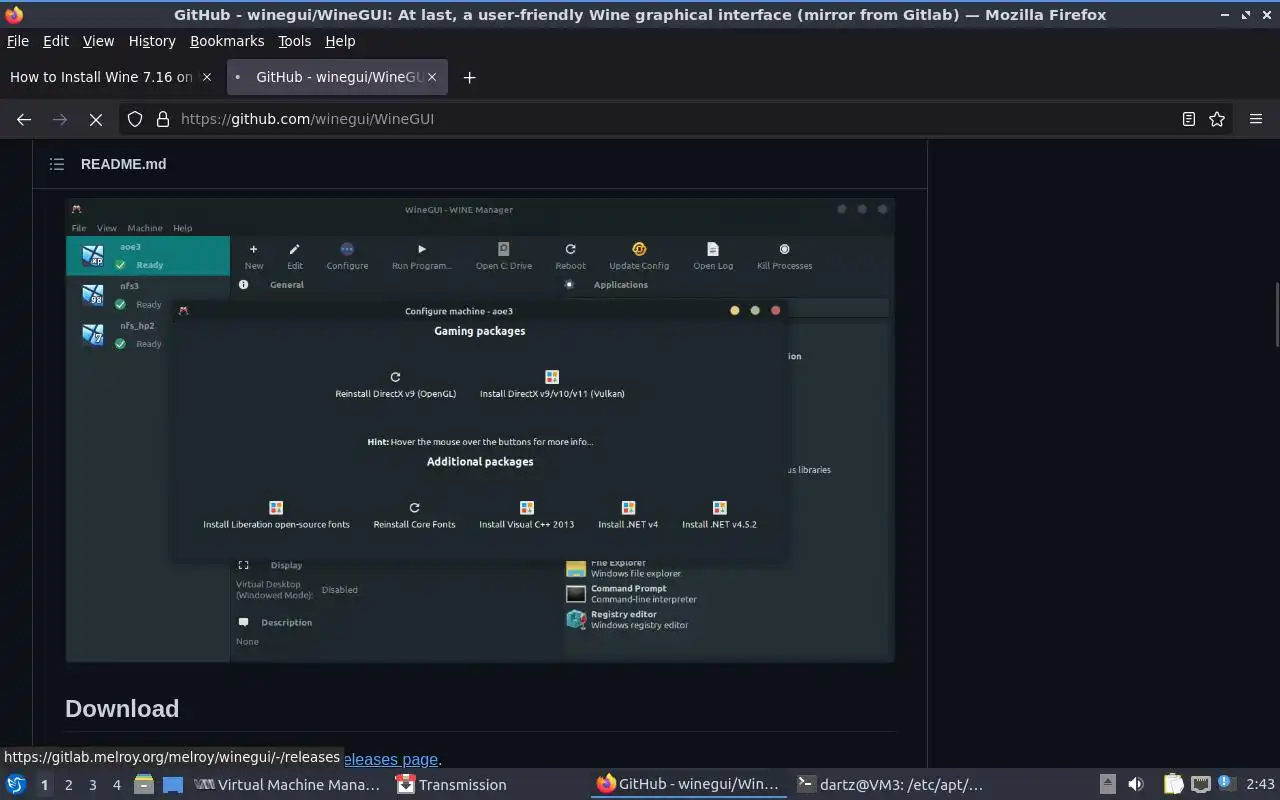Open the WineGUI screenshot image in the README
1280x800 pixels.
(x=480, y=430)
